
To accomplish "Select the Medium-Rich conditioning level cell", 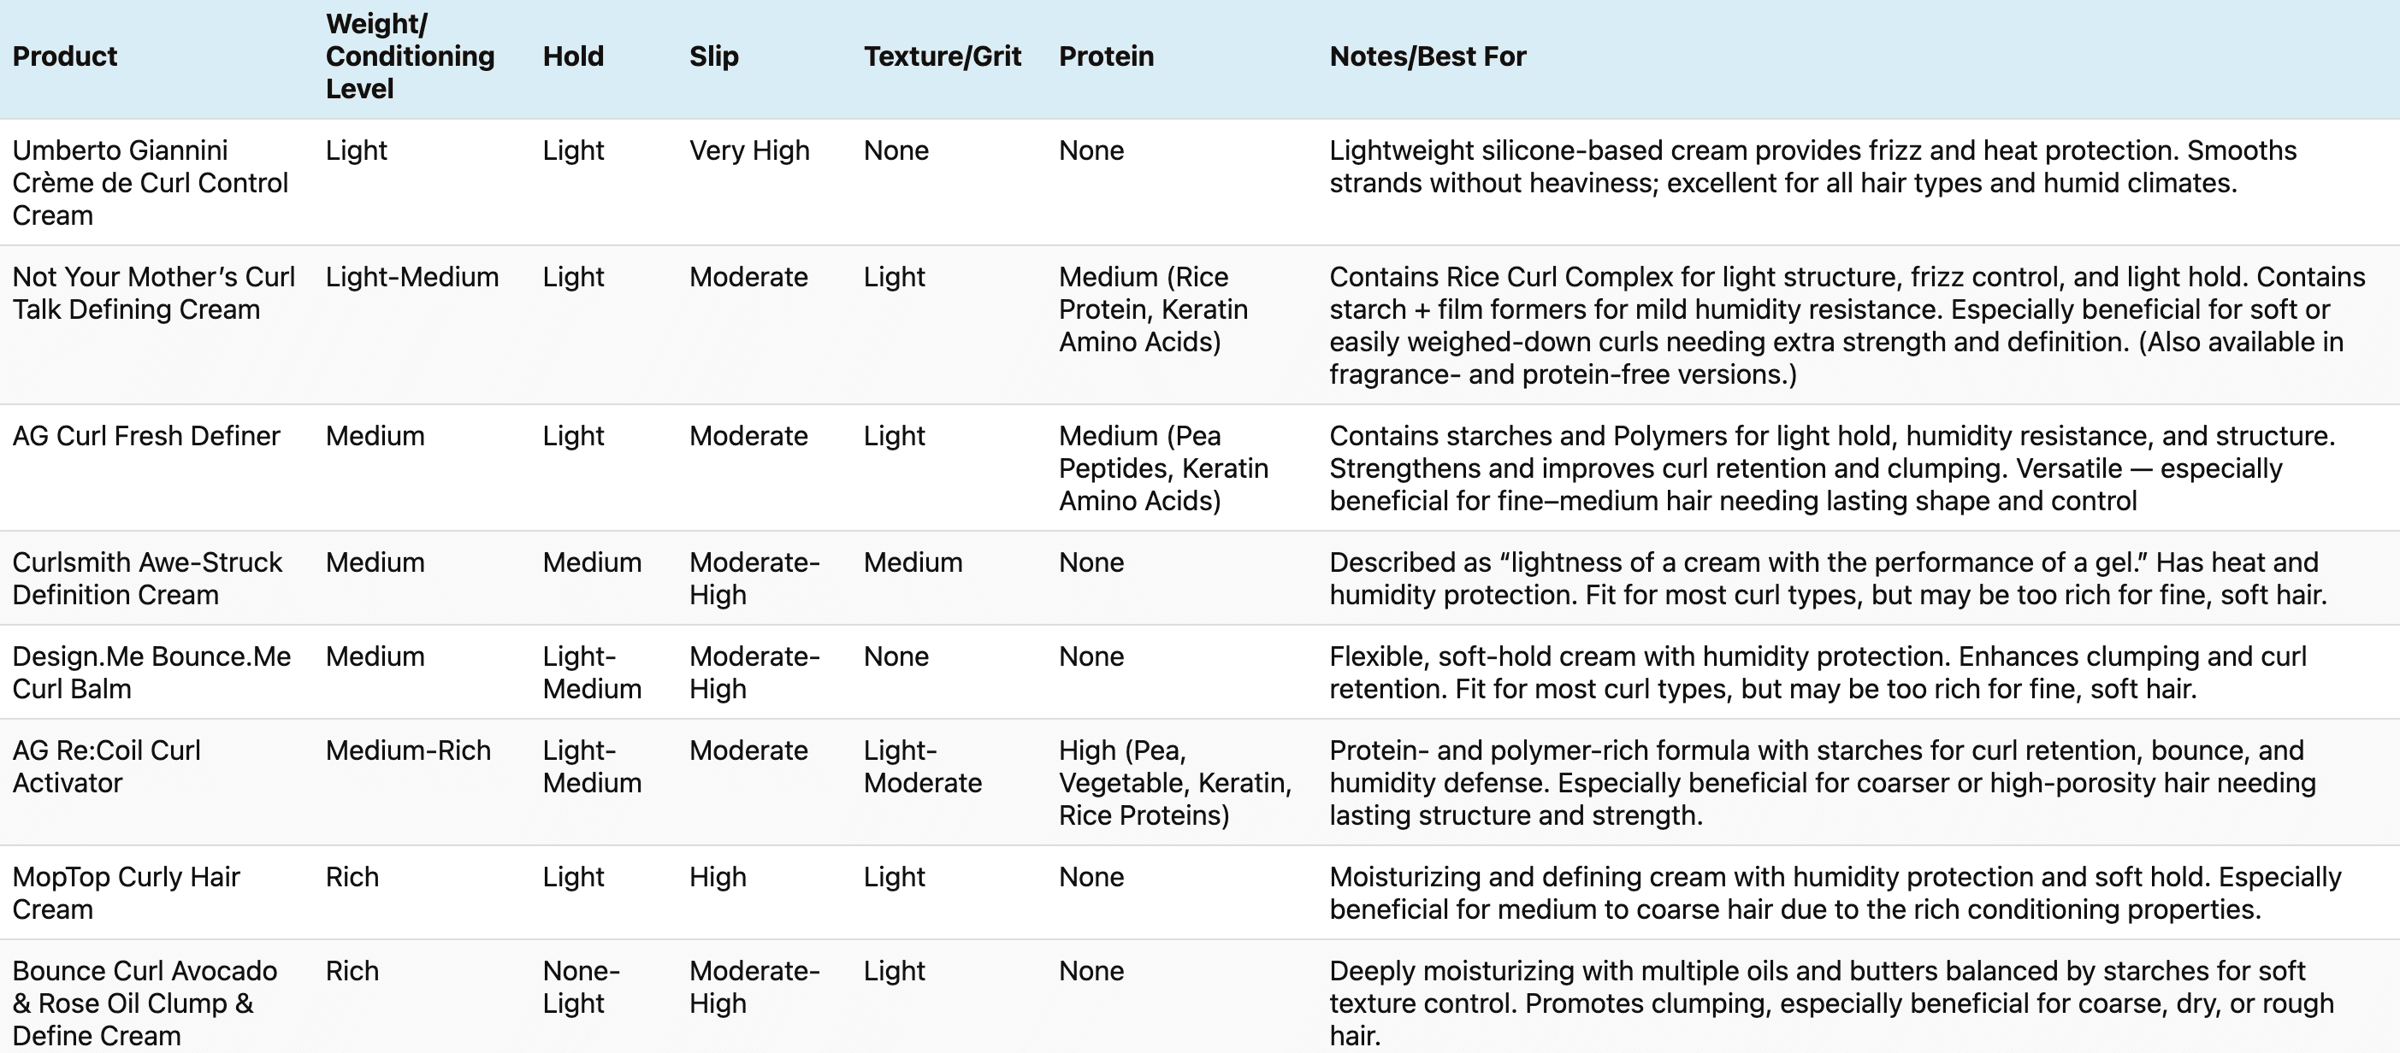I will [x=408, y=751].
